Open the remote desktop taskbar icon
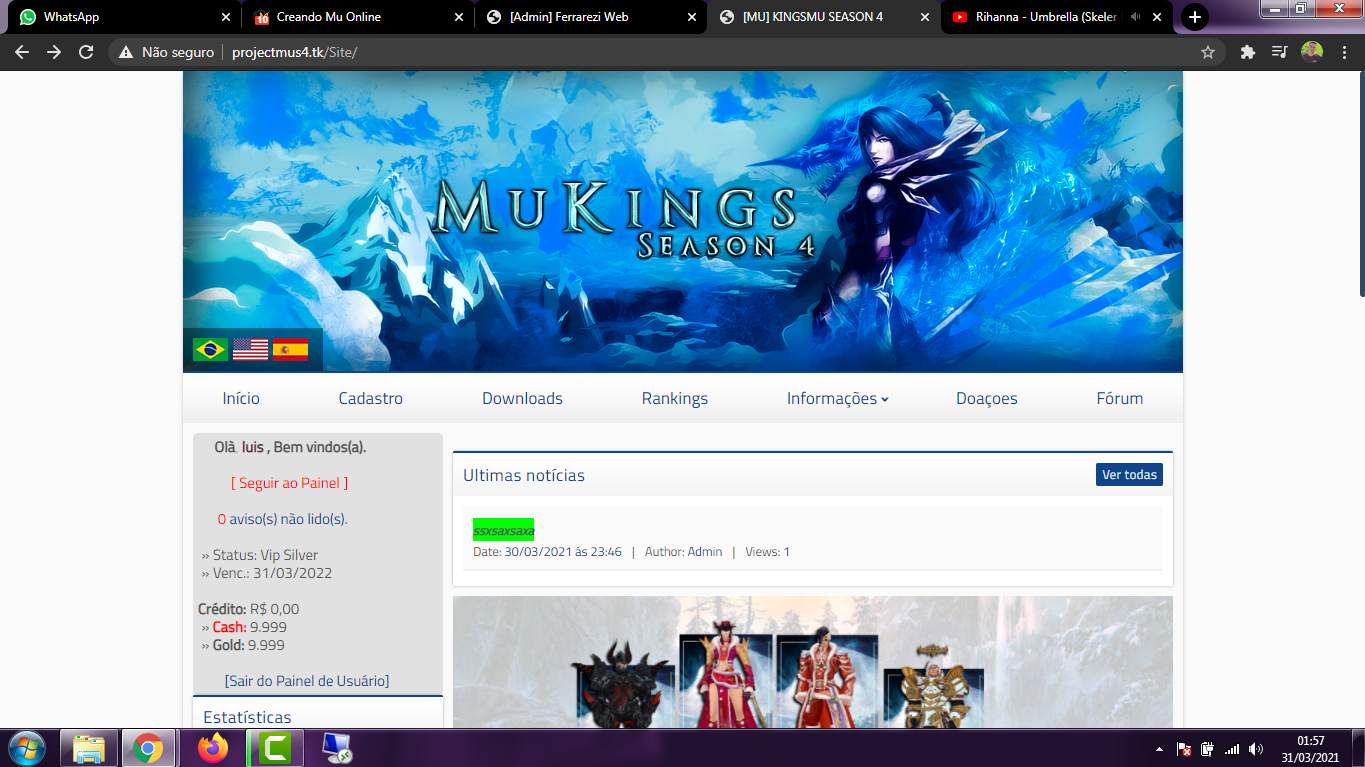The height and width of the screenshot is (767, 1365). pos(336,748)
